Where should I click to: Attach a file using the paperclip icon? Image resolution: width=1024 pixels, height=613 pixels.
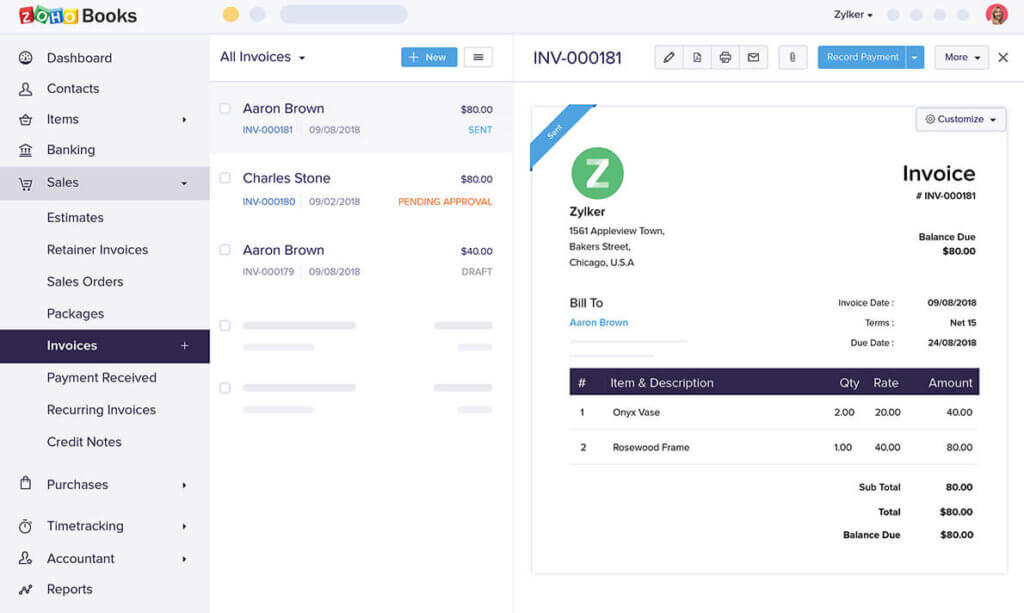792,57
